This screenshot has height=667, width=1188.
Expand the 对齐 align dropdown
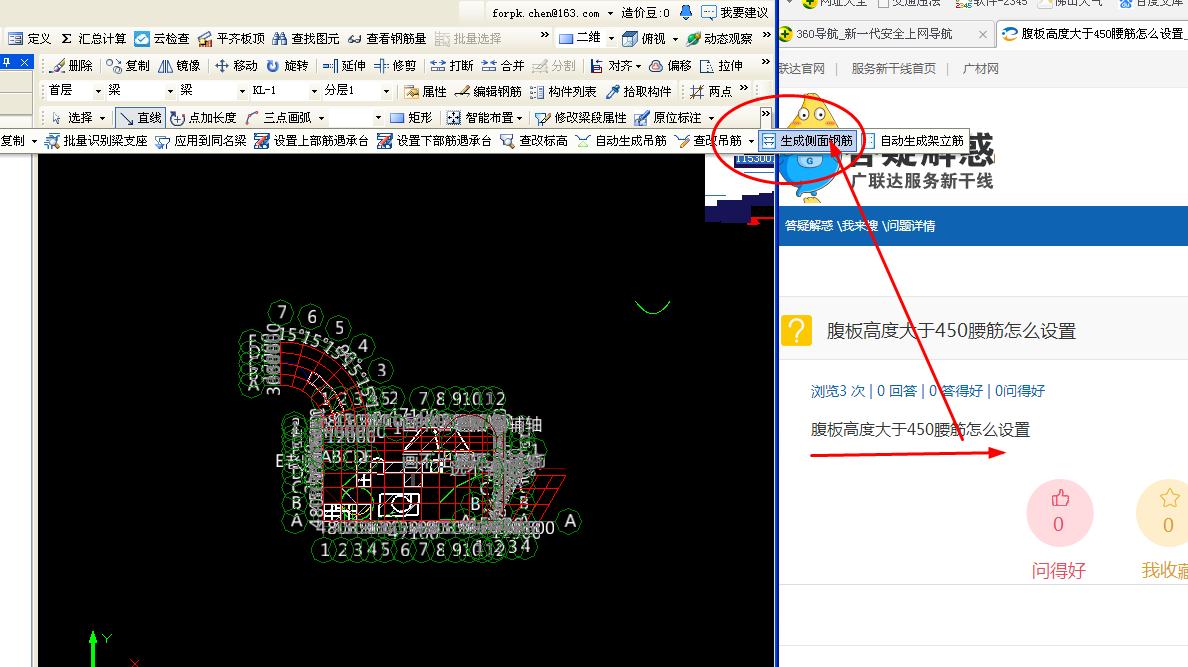point(638,66)
